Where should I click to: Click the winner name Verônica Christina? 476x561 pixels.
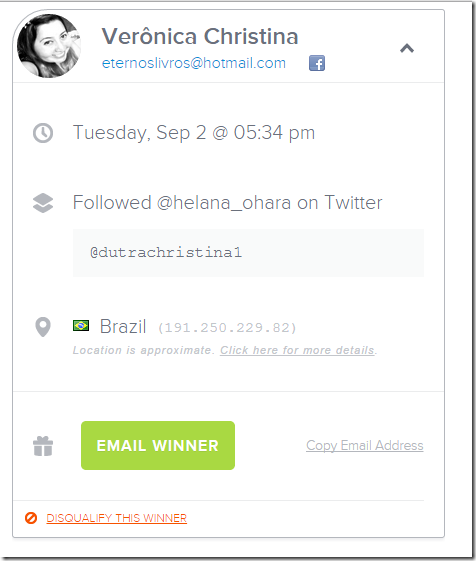(x=200, y=36)
